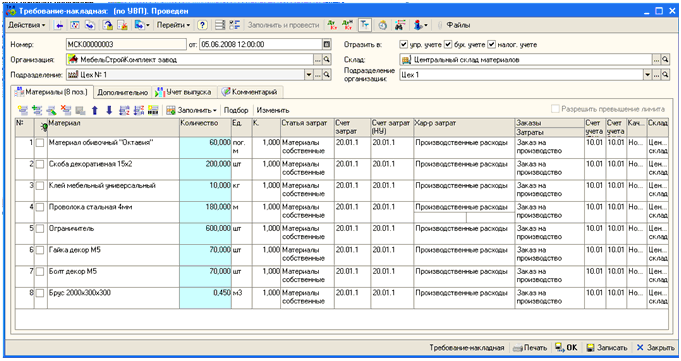Click the blue left-arrow icon in main toolbar
681x361 pixels.
point(59,25)
